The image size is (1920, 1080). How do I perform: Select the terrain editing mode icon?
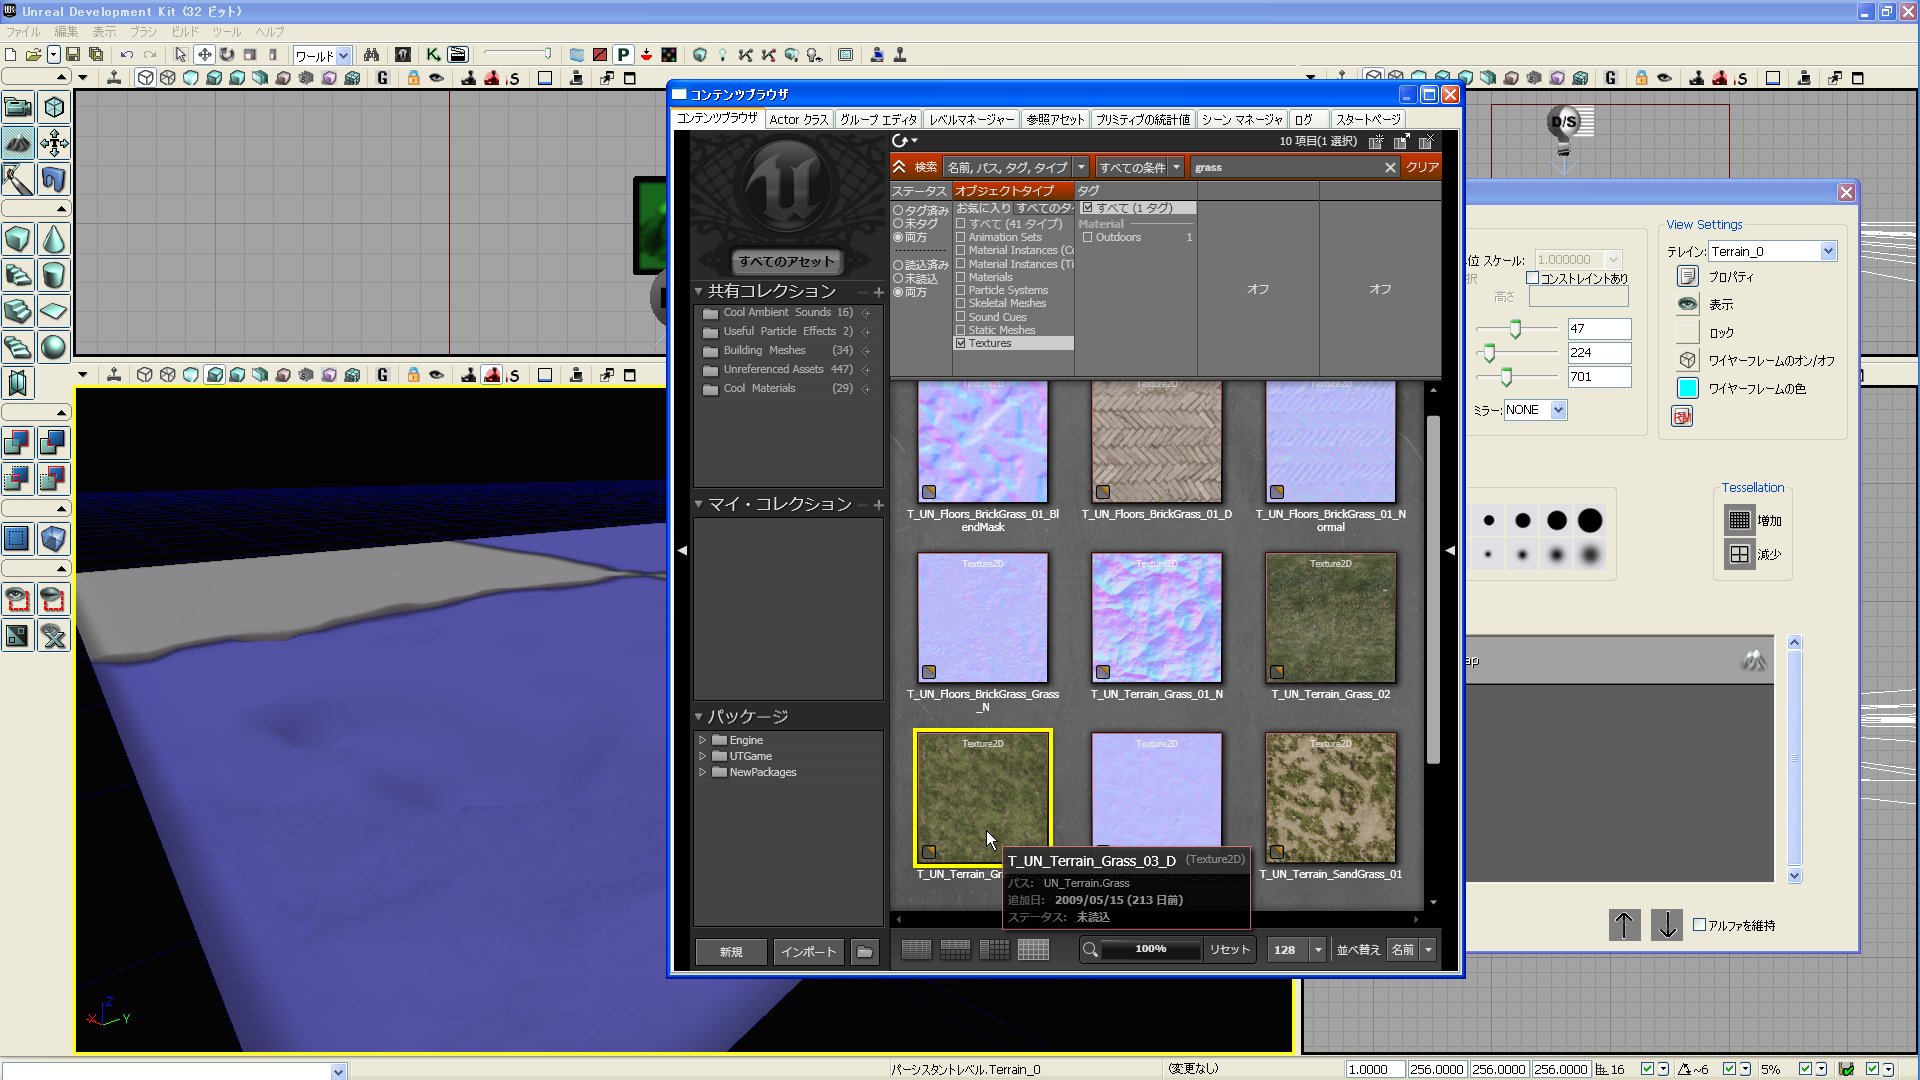click(x=17, y=143)
